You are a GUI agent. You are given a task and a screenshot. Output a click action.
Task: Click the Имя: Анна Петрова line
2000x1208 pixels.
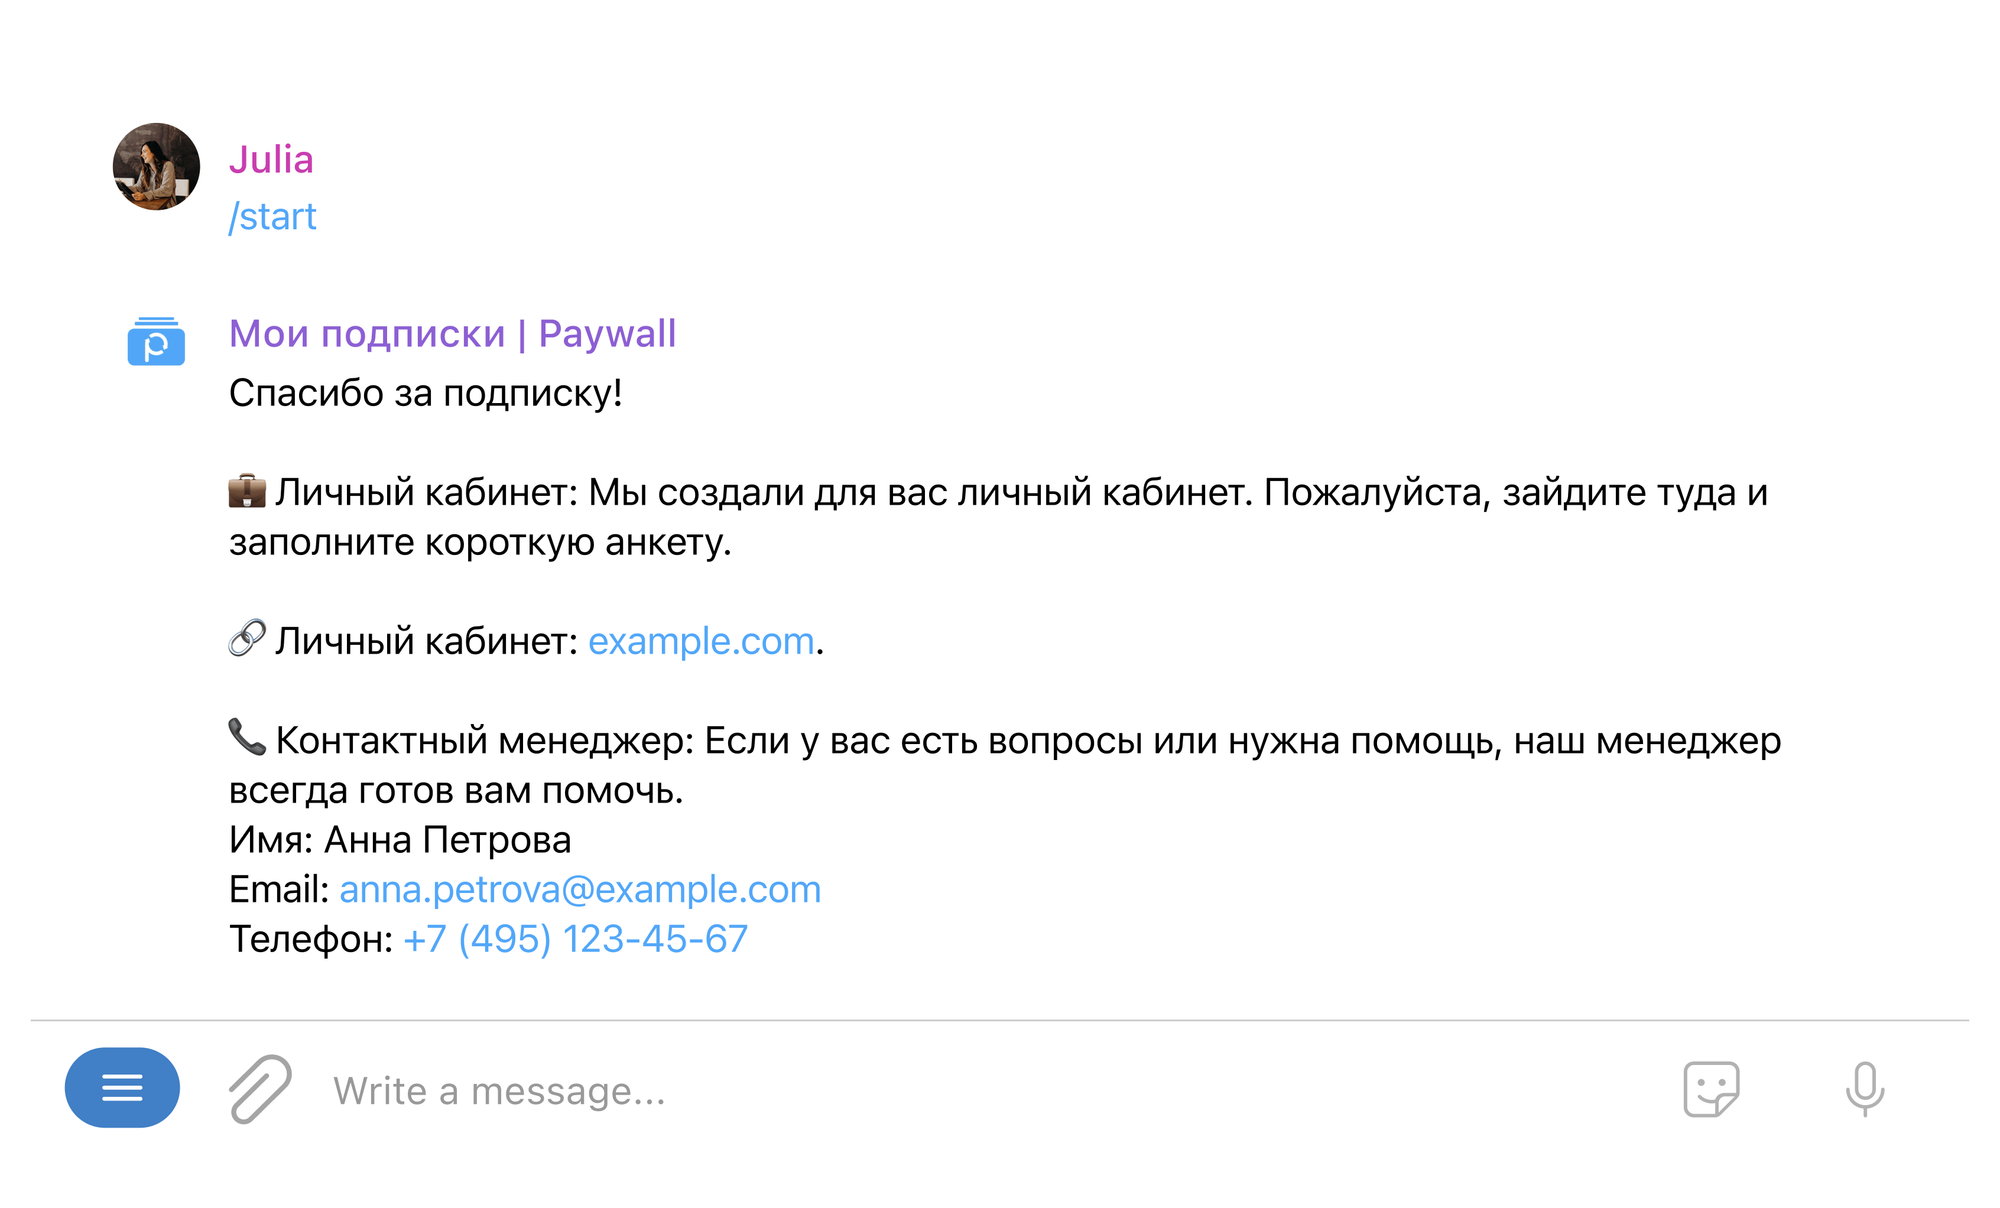tap(400, 840)
